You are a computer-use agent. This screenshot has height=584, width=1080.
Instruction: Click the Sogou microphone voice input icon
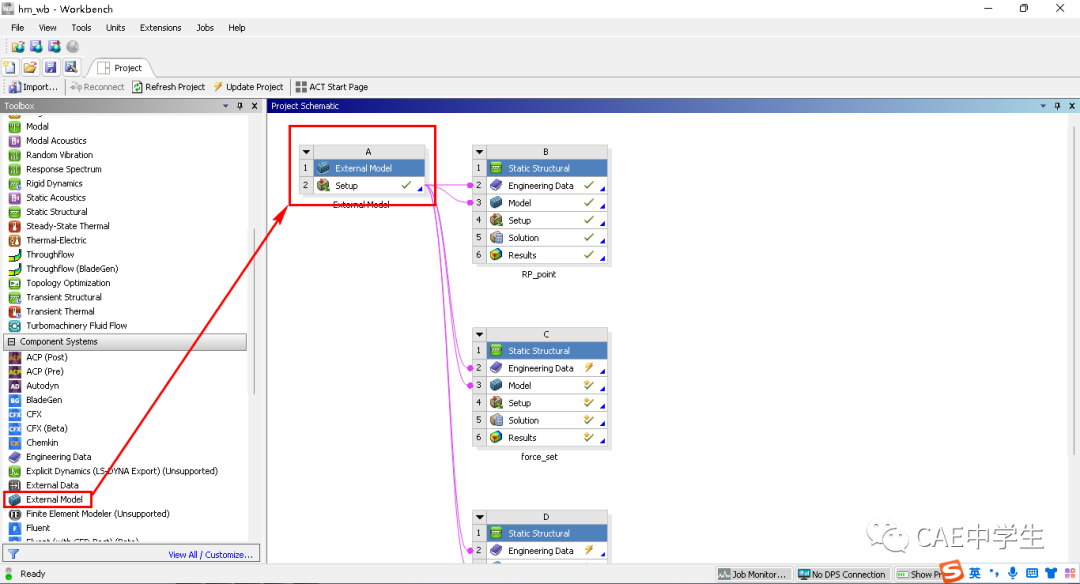(x=1012, y=573)
